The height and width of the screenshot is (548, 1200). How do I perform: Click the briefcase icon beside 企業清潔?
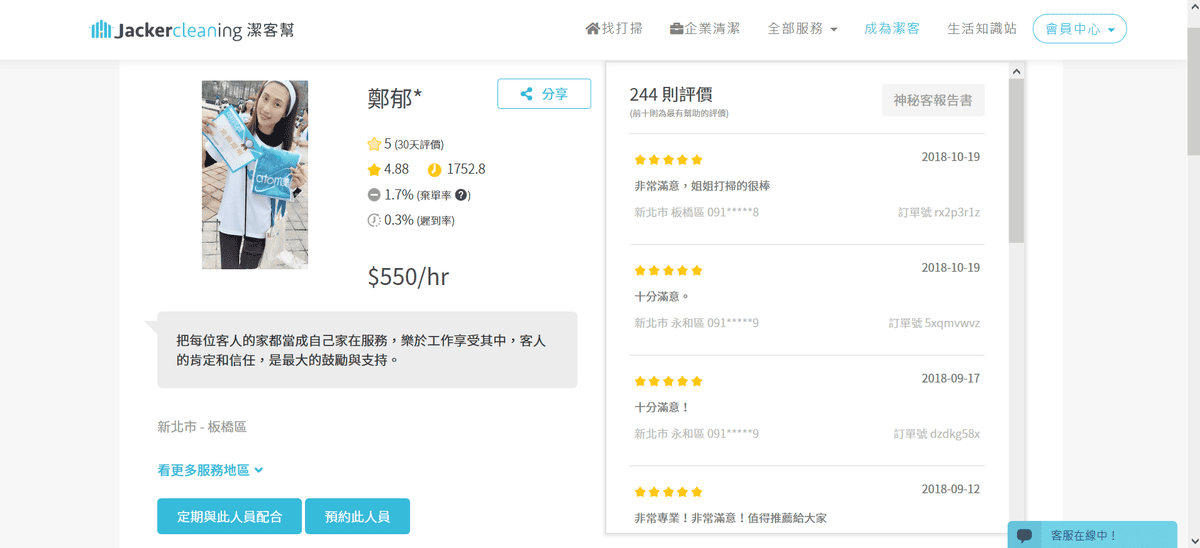[677, 29]
